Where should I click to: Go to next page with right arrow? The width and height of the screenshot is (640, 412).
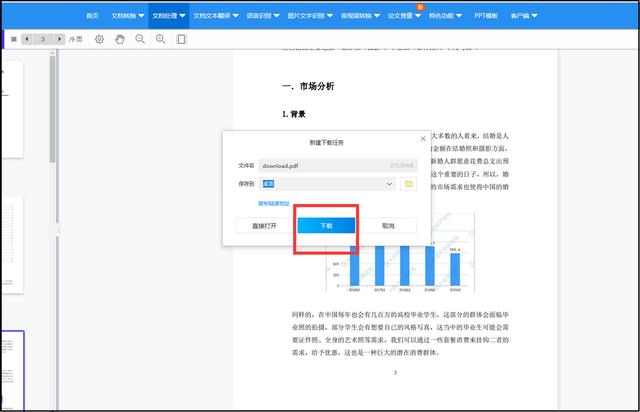click(x=59, y=39)
